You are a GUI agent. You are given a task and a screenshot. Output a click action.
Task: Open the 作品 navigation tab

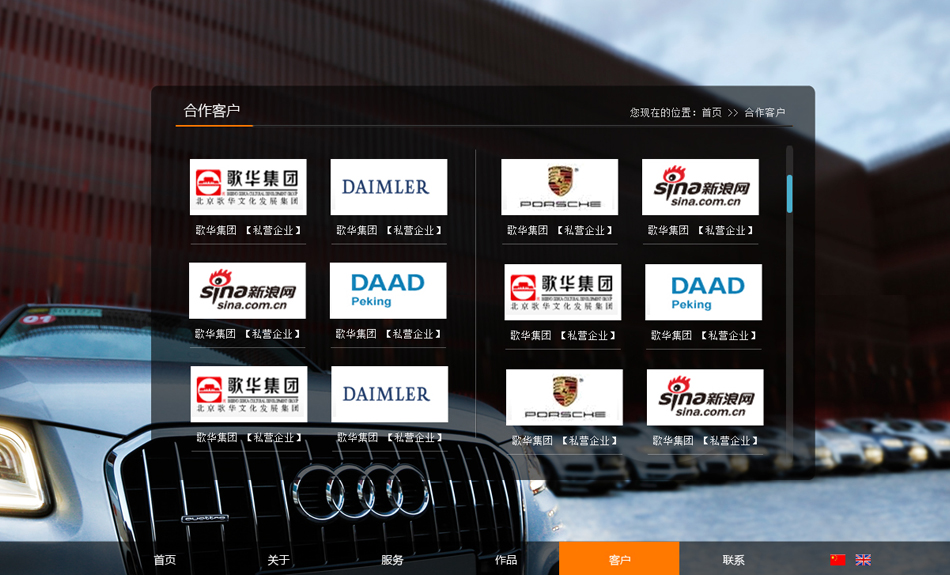coord(506,560)
